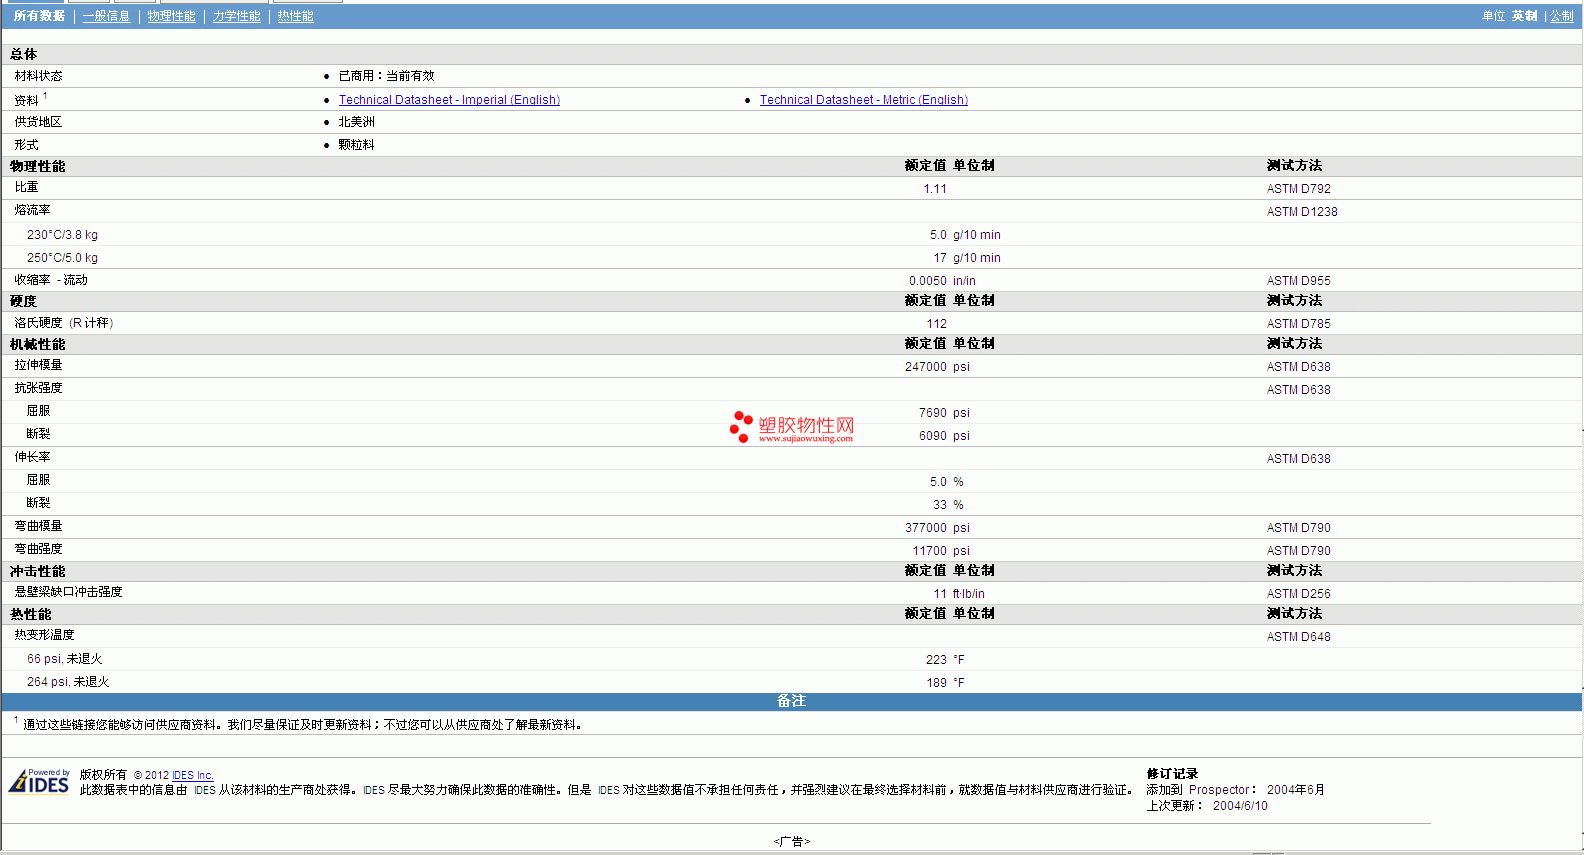The height and width of the screenshot is (855, 1584).
Task: Click the ASTM D256 test method
Action: pyautogui.click(x=1299, y=594)
